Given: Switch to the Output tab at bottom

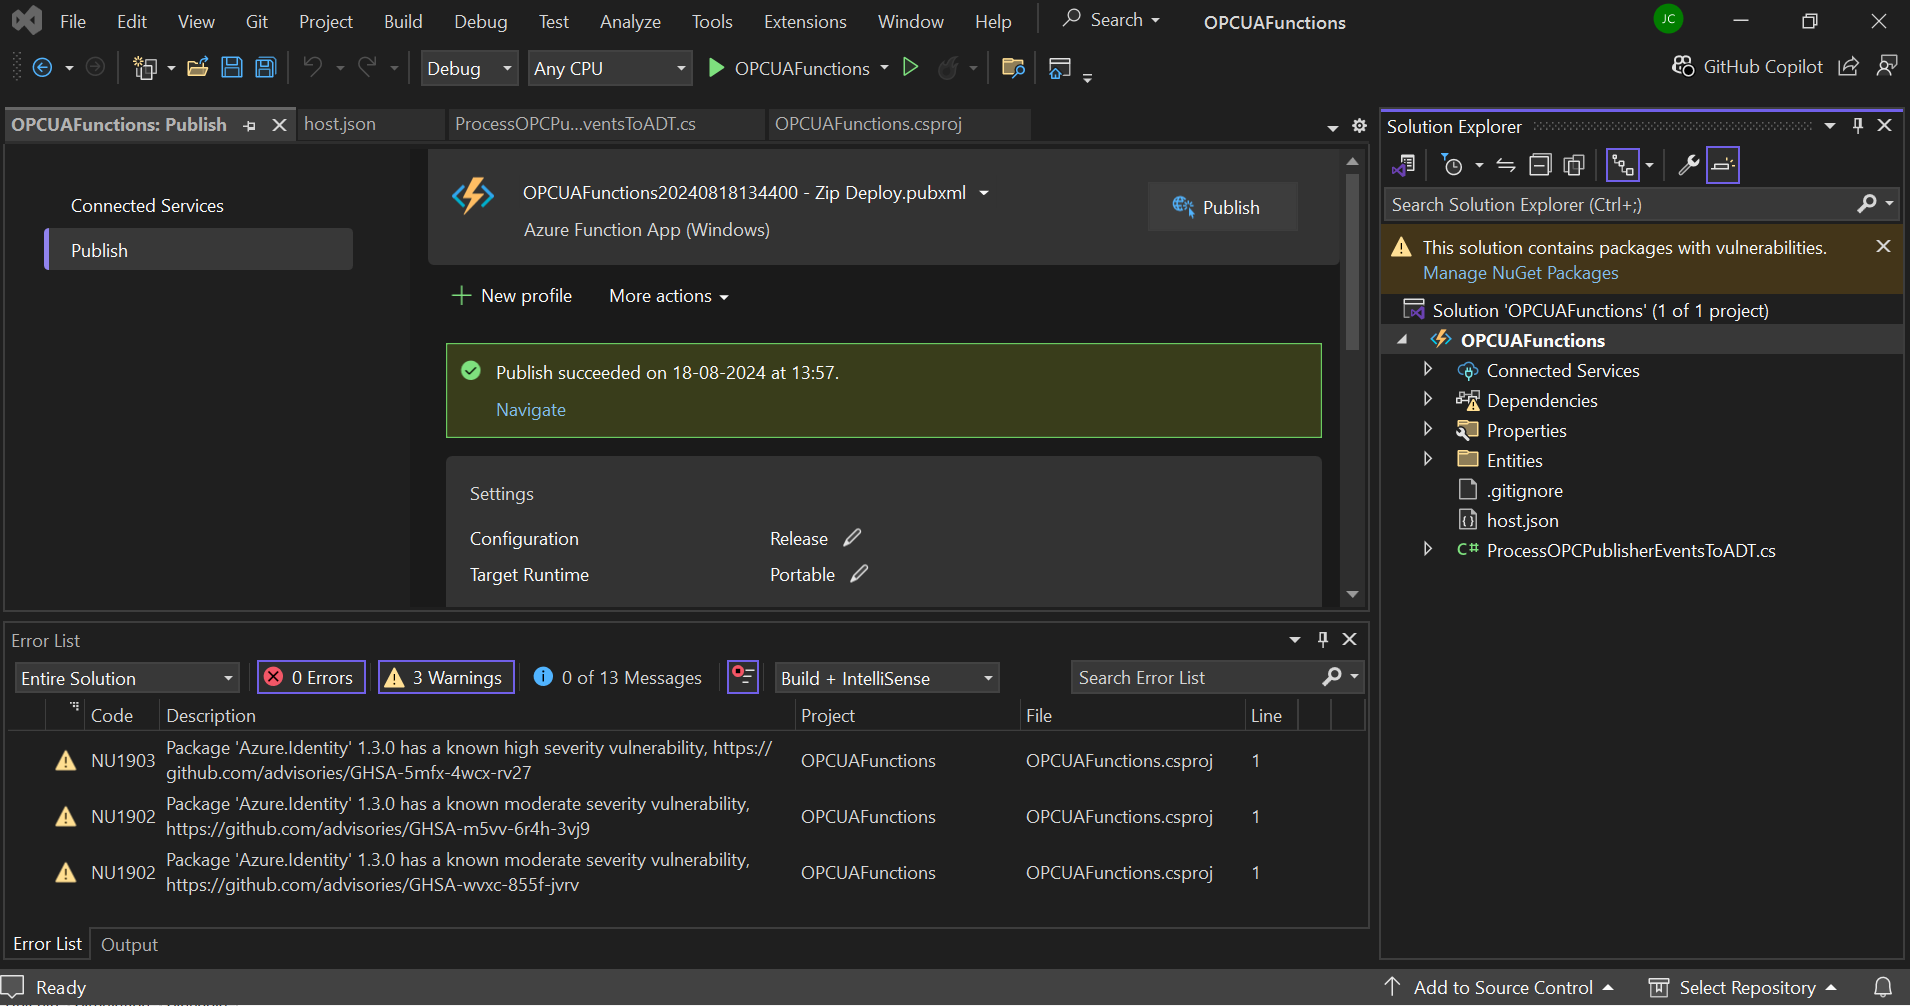Looking at the screenshot, I should pyautogui.click(x=129, y=944).
